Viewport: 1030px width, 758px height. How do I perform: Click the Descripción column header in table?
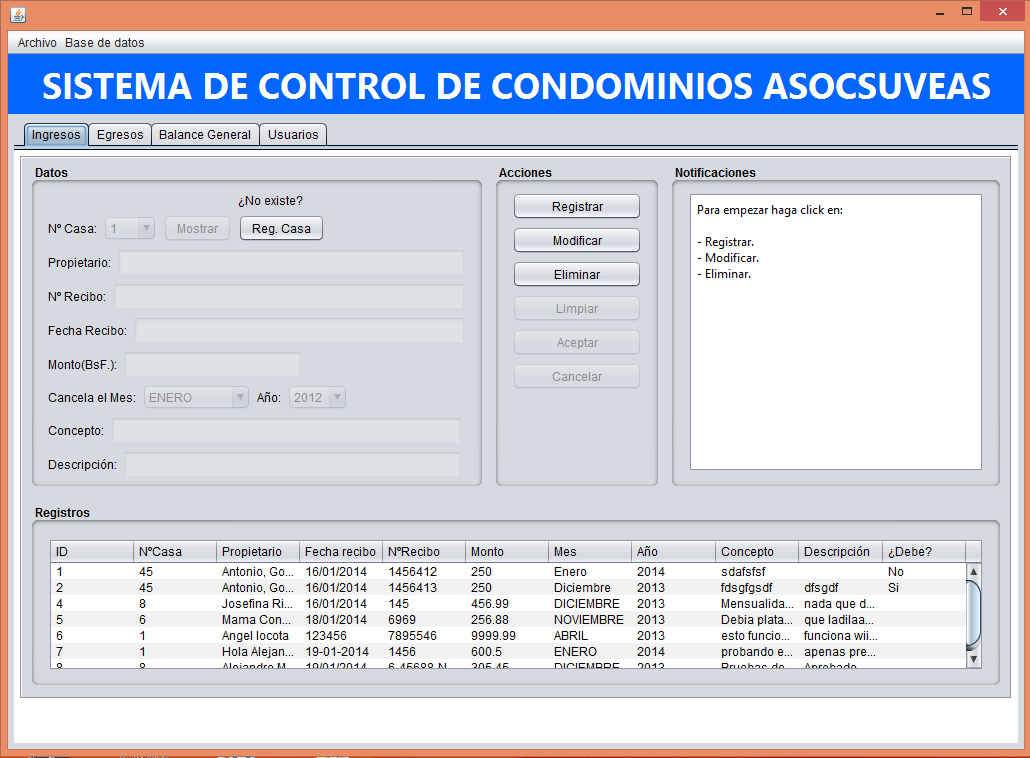[840, 552]
